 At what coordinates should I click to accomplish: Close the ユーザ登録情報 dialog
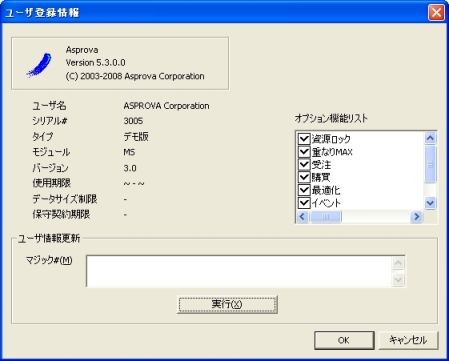pyautogui.click(x=436, y=13)
